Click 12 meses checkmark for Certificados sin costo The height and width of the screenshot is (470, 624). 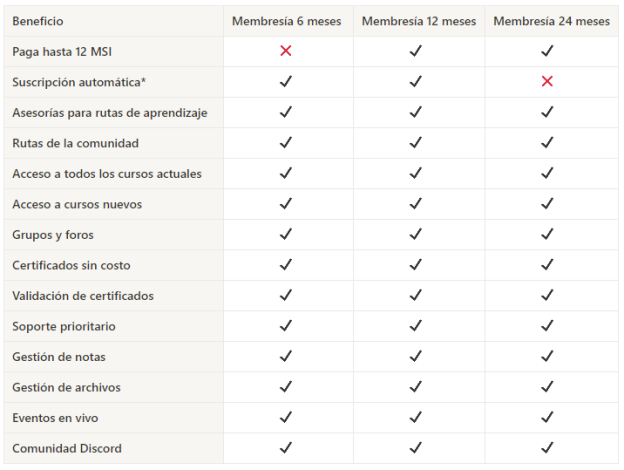416,265
